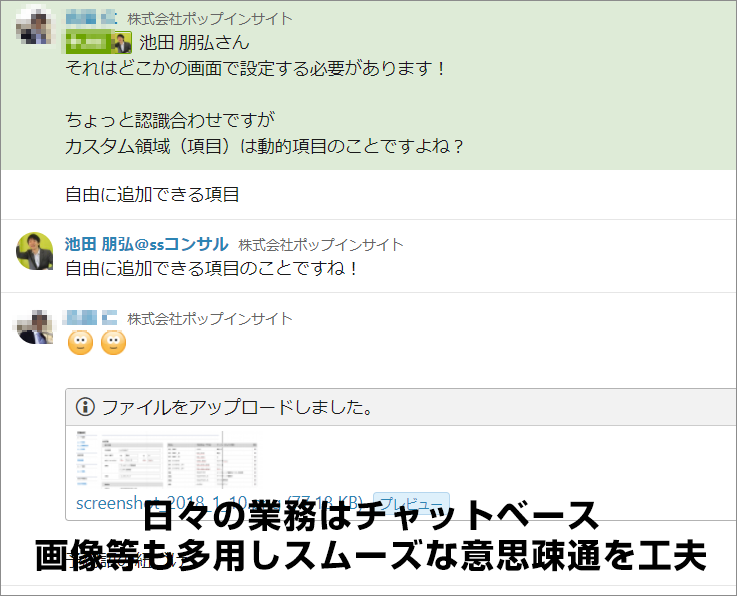Click 株式会社ポップインサイト label in the top message
This screenshot has width=737, height=596.
pyautogui.click(x=210, y=19)
